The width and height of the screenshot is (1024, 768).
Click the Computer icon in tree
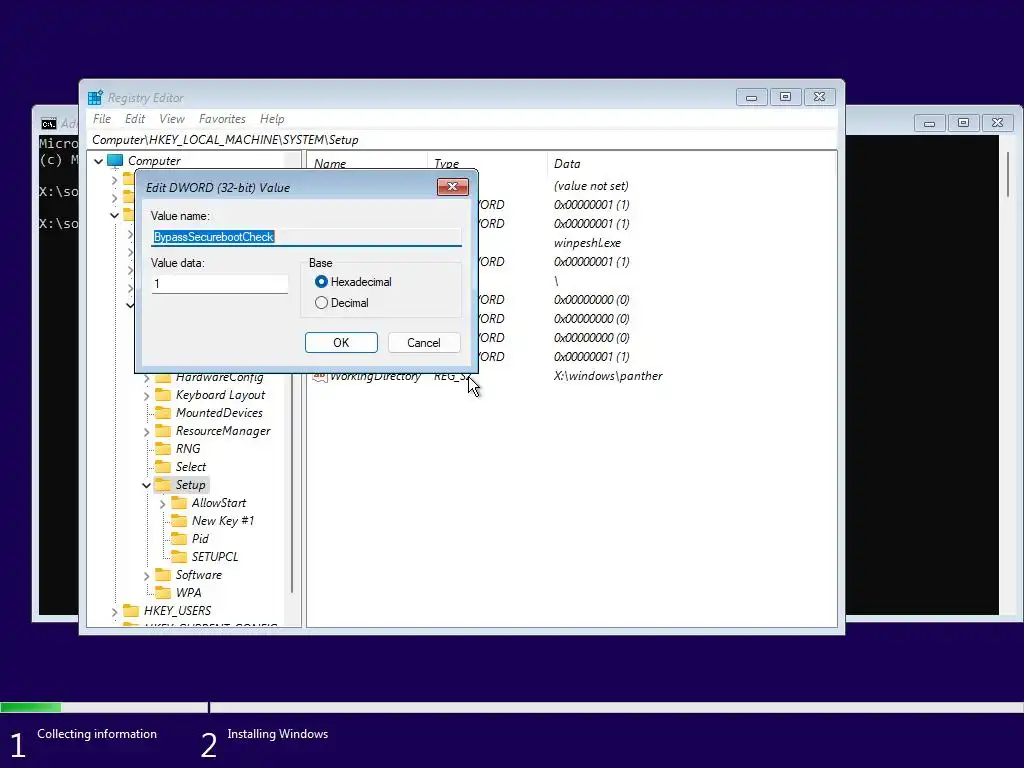pyautogui.click(x=115, y=160)
